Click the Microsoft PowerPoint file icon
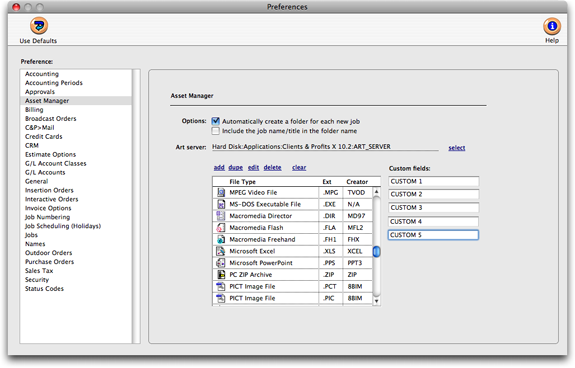This screenshot has height=368, width=575. (221, 263)
